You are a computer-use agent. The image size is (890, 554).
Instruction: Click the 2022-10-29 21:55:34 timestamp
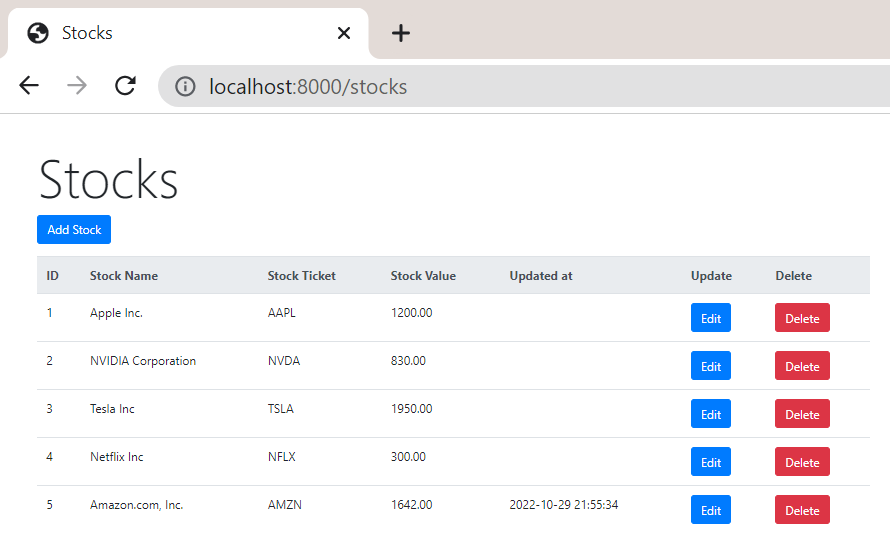click(564, 505)
